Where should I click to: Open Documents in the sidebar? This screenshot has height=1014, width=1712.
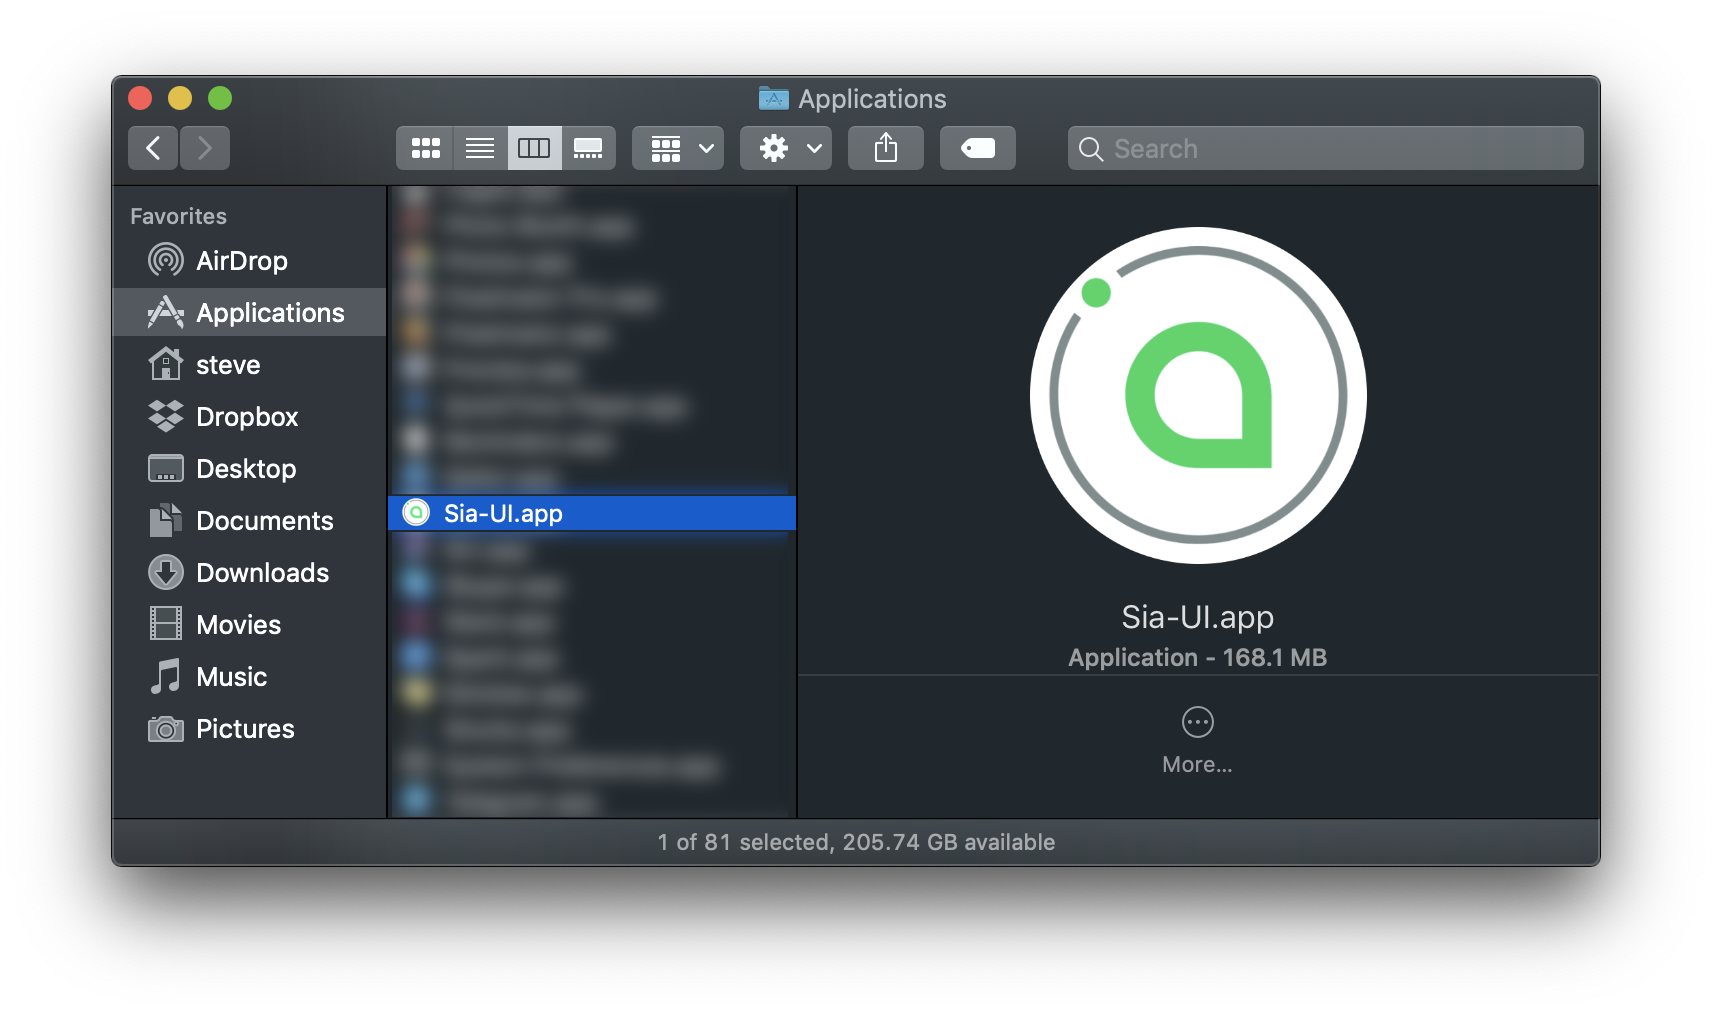249,521
